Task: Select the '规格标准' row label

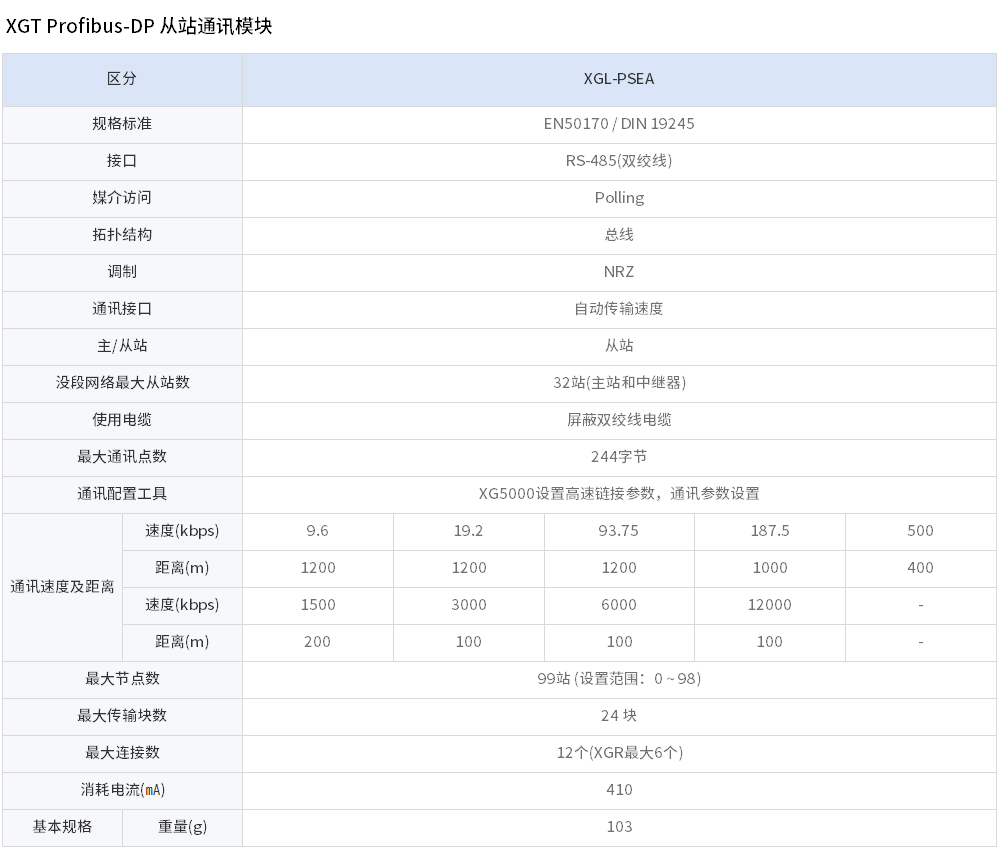Action: pyautogui.click(x=122, y=124)
